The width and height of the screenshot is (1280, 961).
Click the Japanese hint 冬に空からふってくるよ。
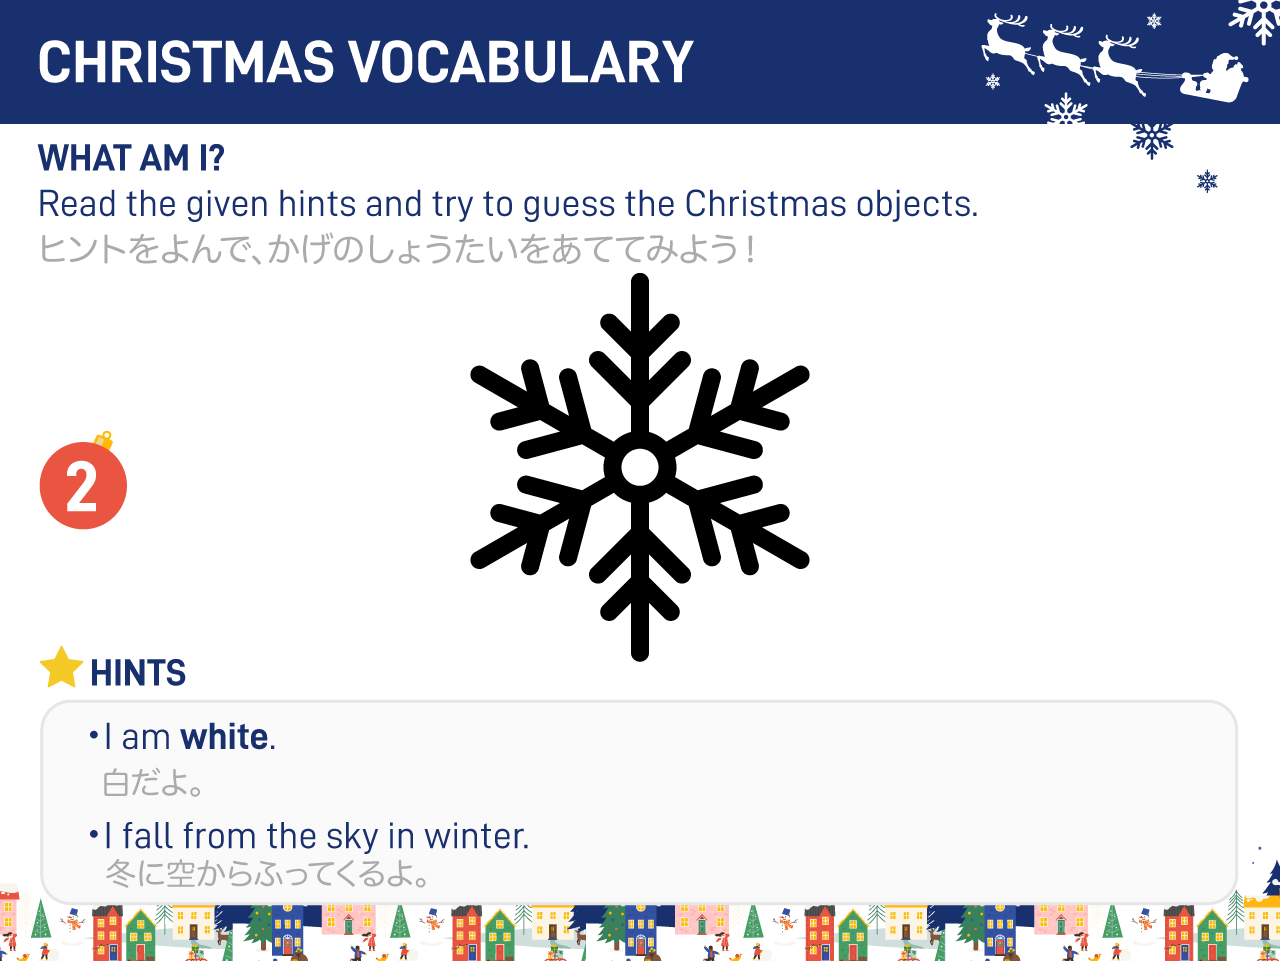[268, 874]
